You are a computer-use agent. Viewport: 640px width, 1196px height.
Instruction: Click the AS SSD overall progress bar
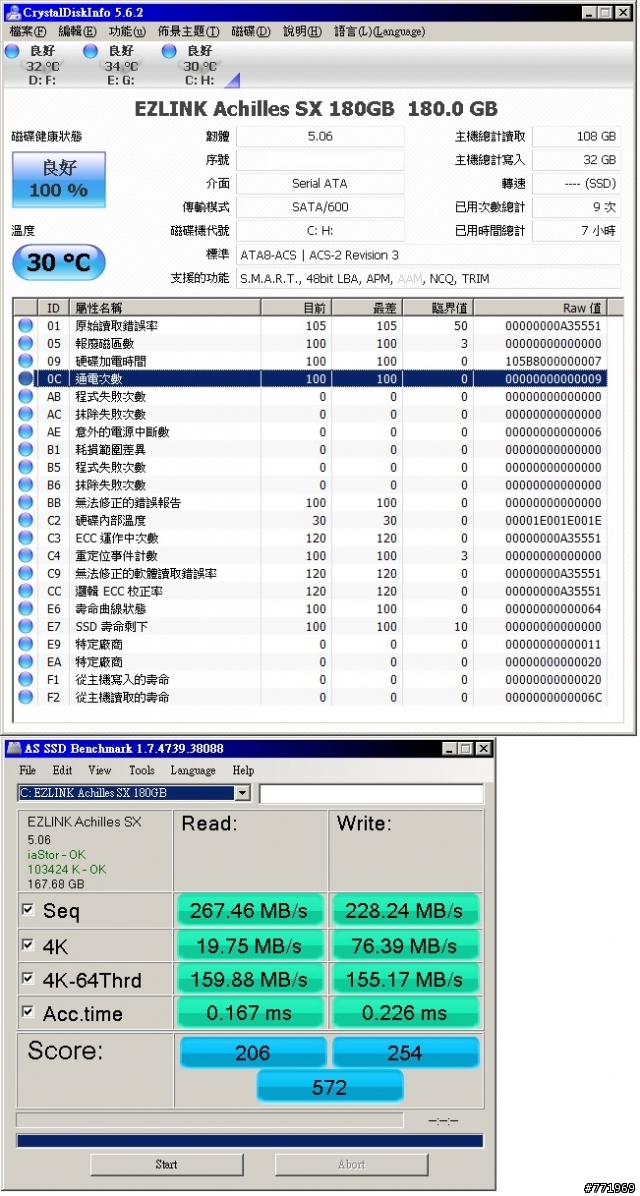(249, 1141)
